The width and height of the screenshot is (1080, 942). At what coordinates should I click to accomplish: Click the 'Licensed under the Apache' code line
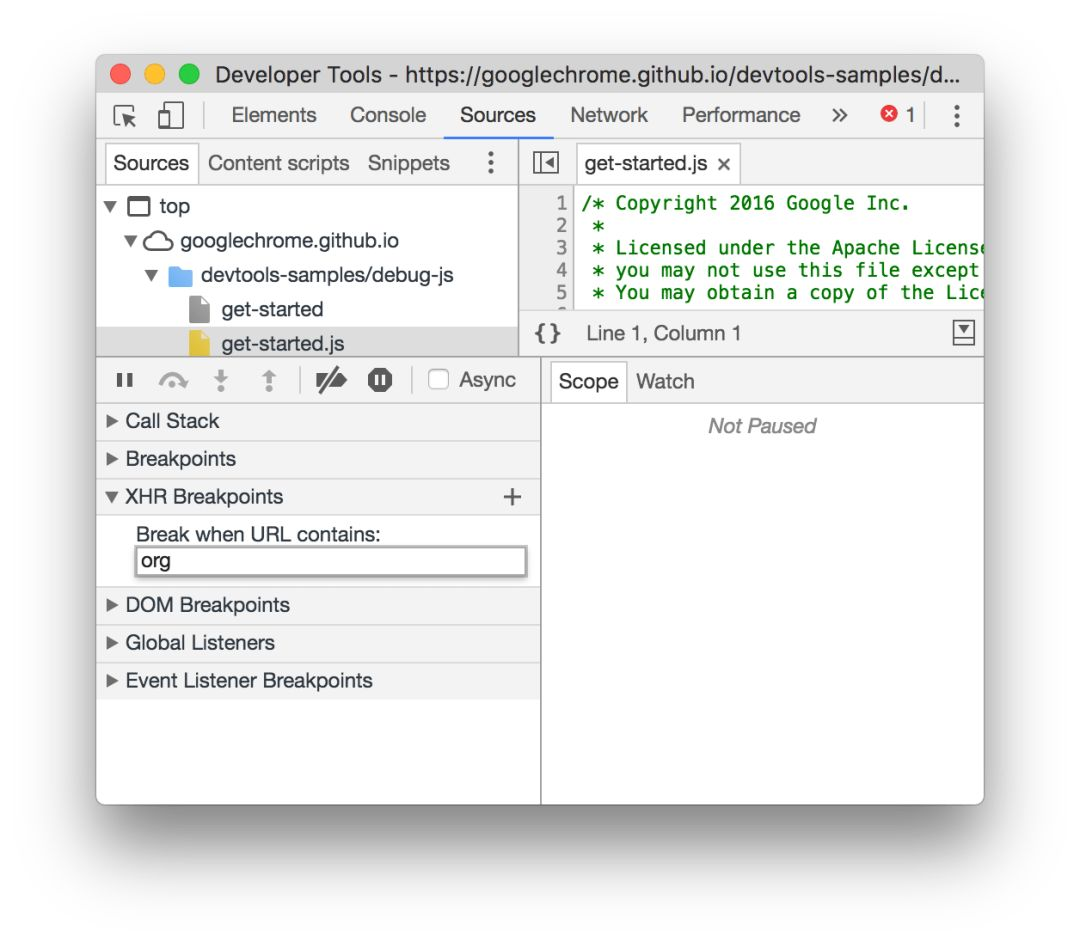pos(788,247)
